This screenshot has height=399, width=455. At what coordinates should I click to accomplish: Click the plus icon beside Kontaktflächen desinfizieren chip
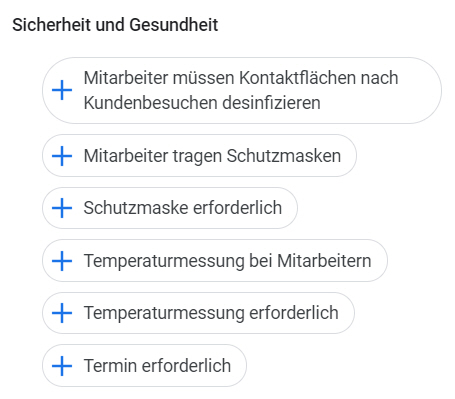62,90
